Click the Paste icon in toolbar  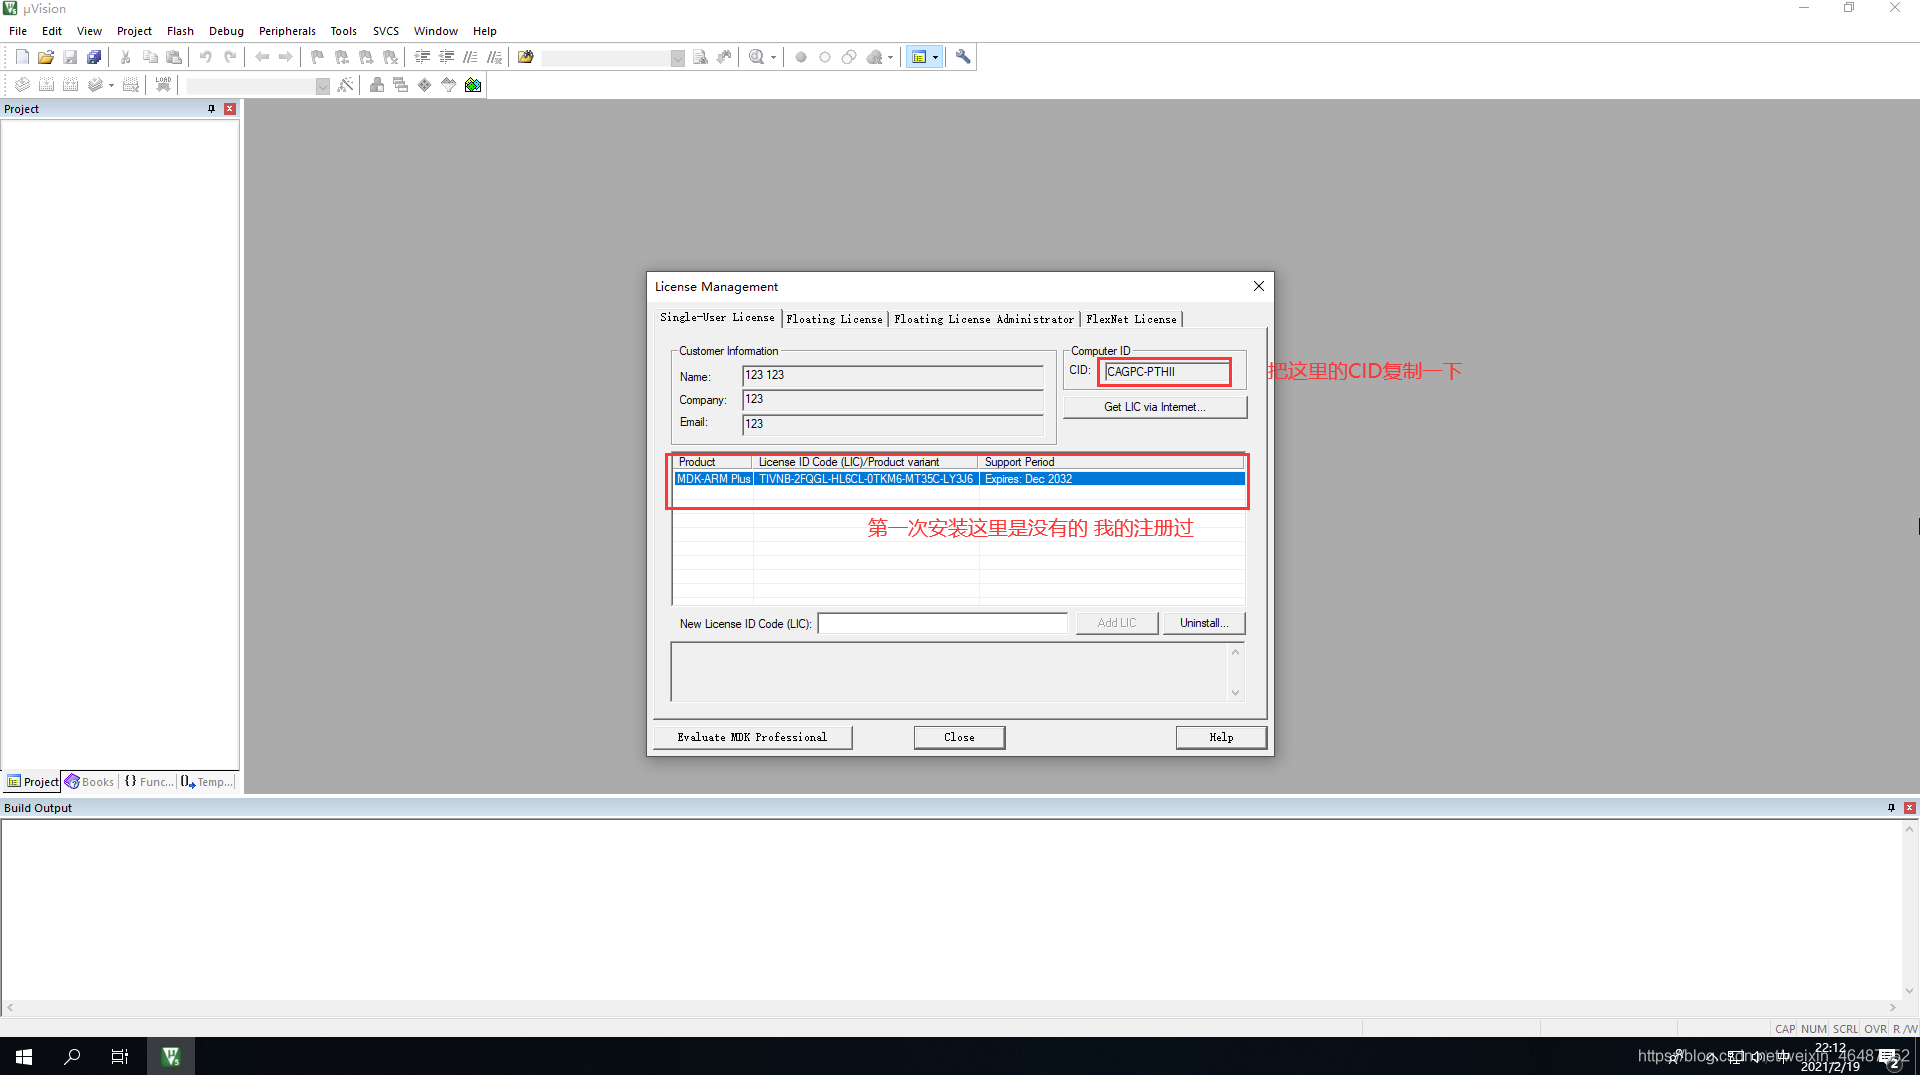174,57
